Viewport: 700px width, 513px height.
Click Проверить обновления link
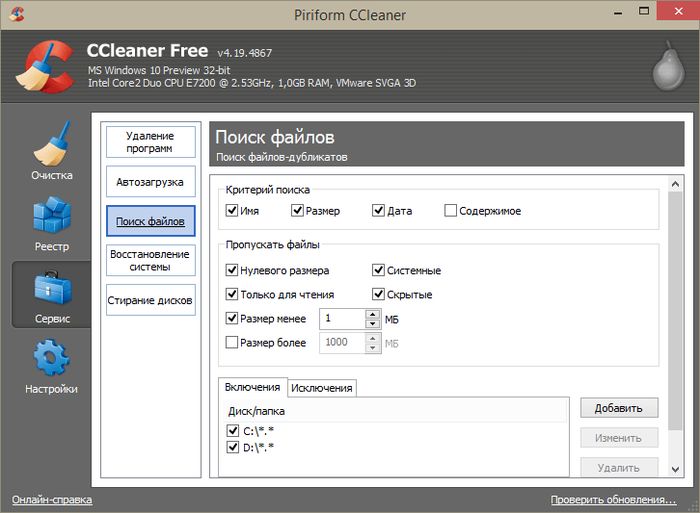tap(613, 499)
